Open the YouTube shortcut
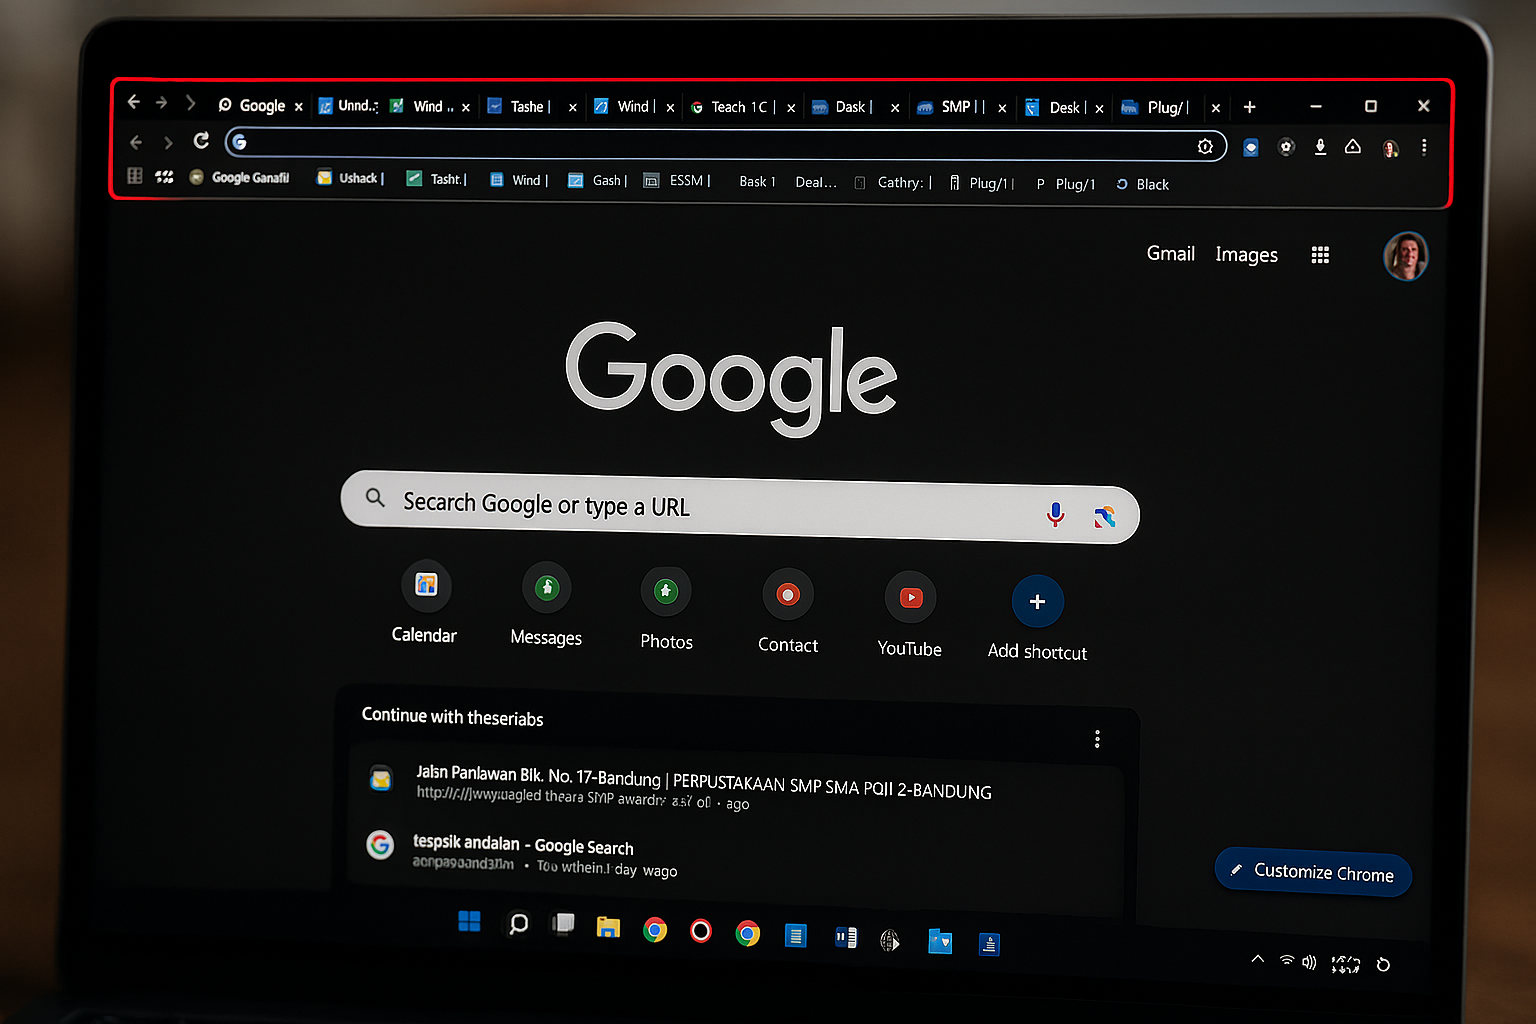The image size is (1536, 1024). (x=911, y=598)
